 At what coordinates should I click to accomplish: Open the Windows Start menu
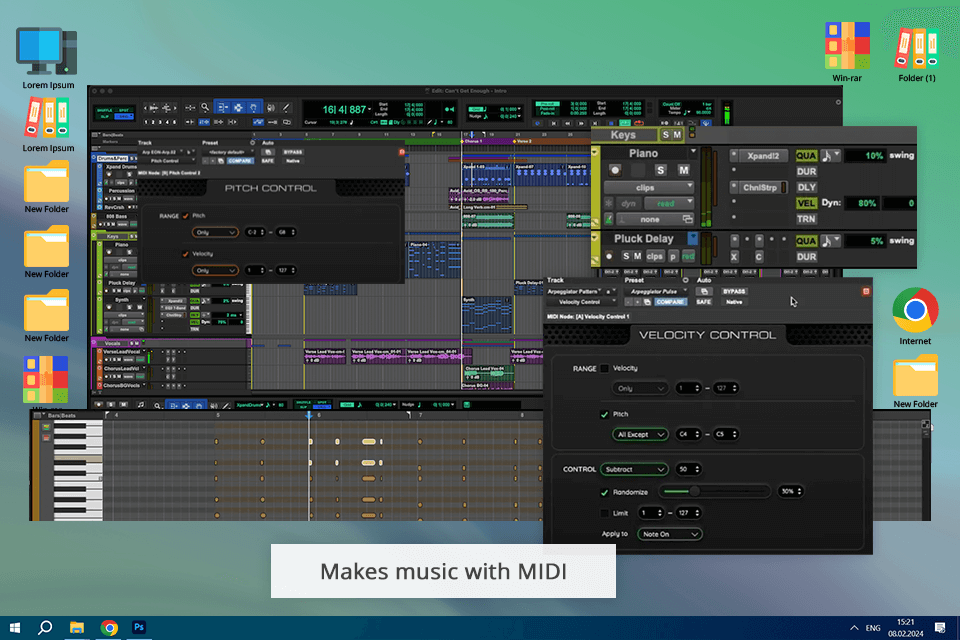click(15, 628)
